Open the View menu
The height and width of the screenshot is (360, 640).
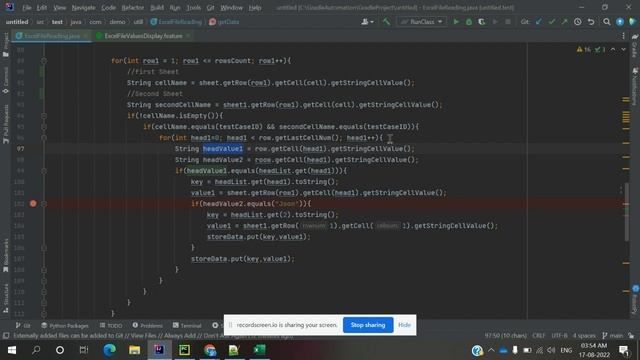click(59, 7)
